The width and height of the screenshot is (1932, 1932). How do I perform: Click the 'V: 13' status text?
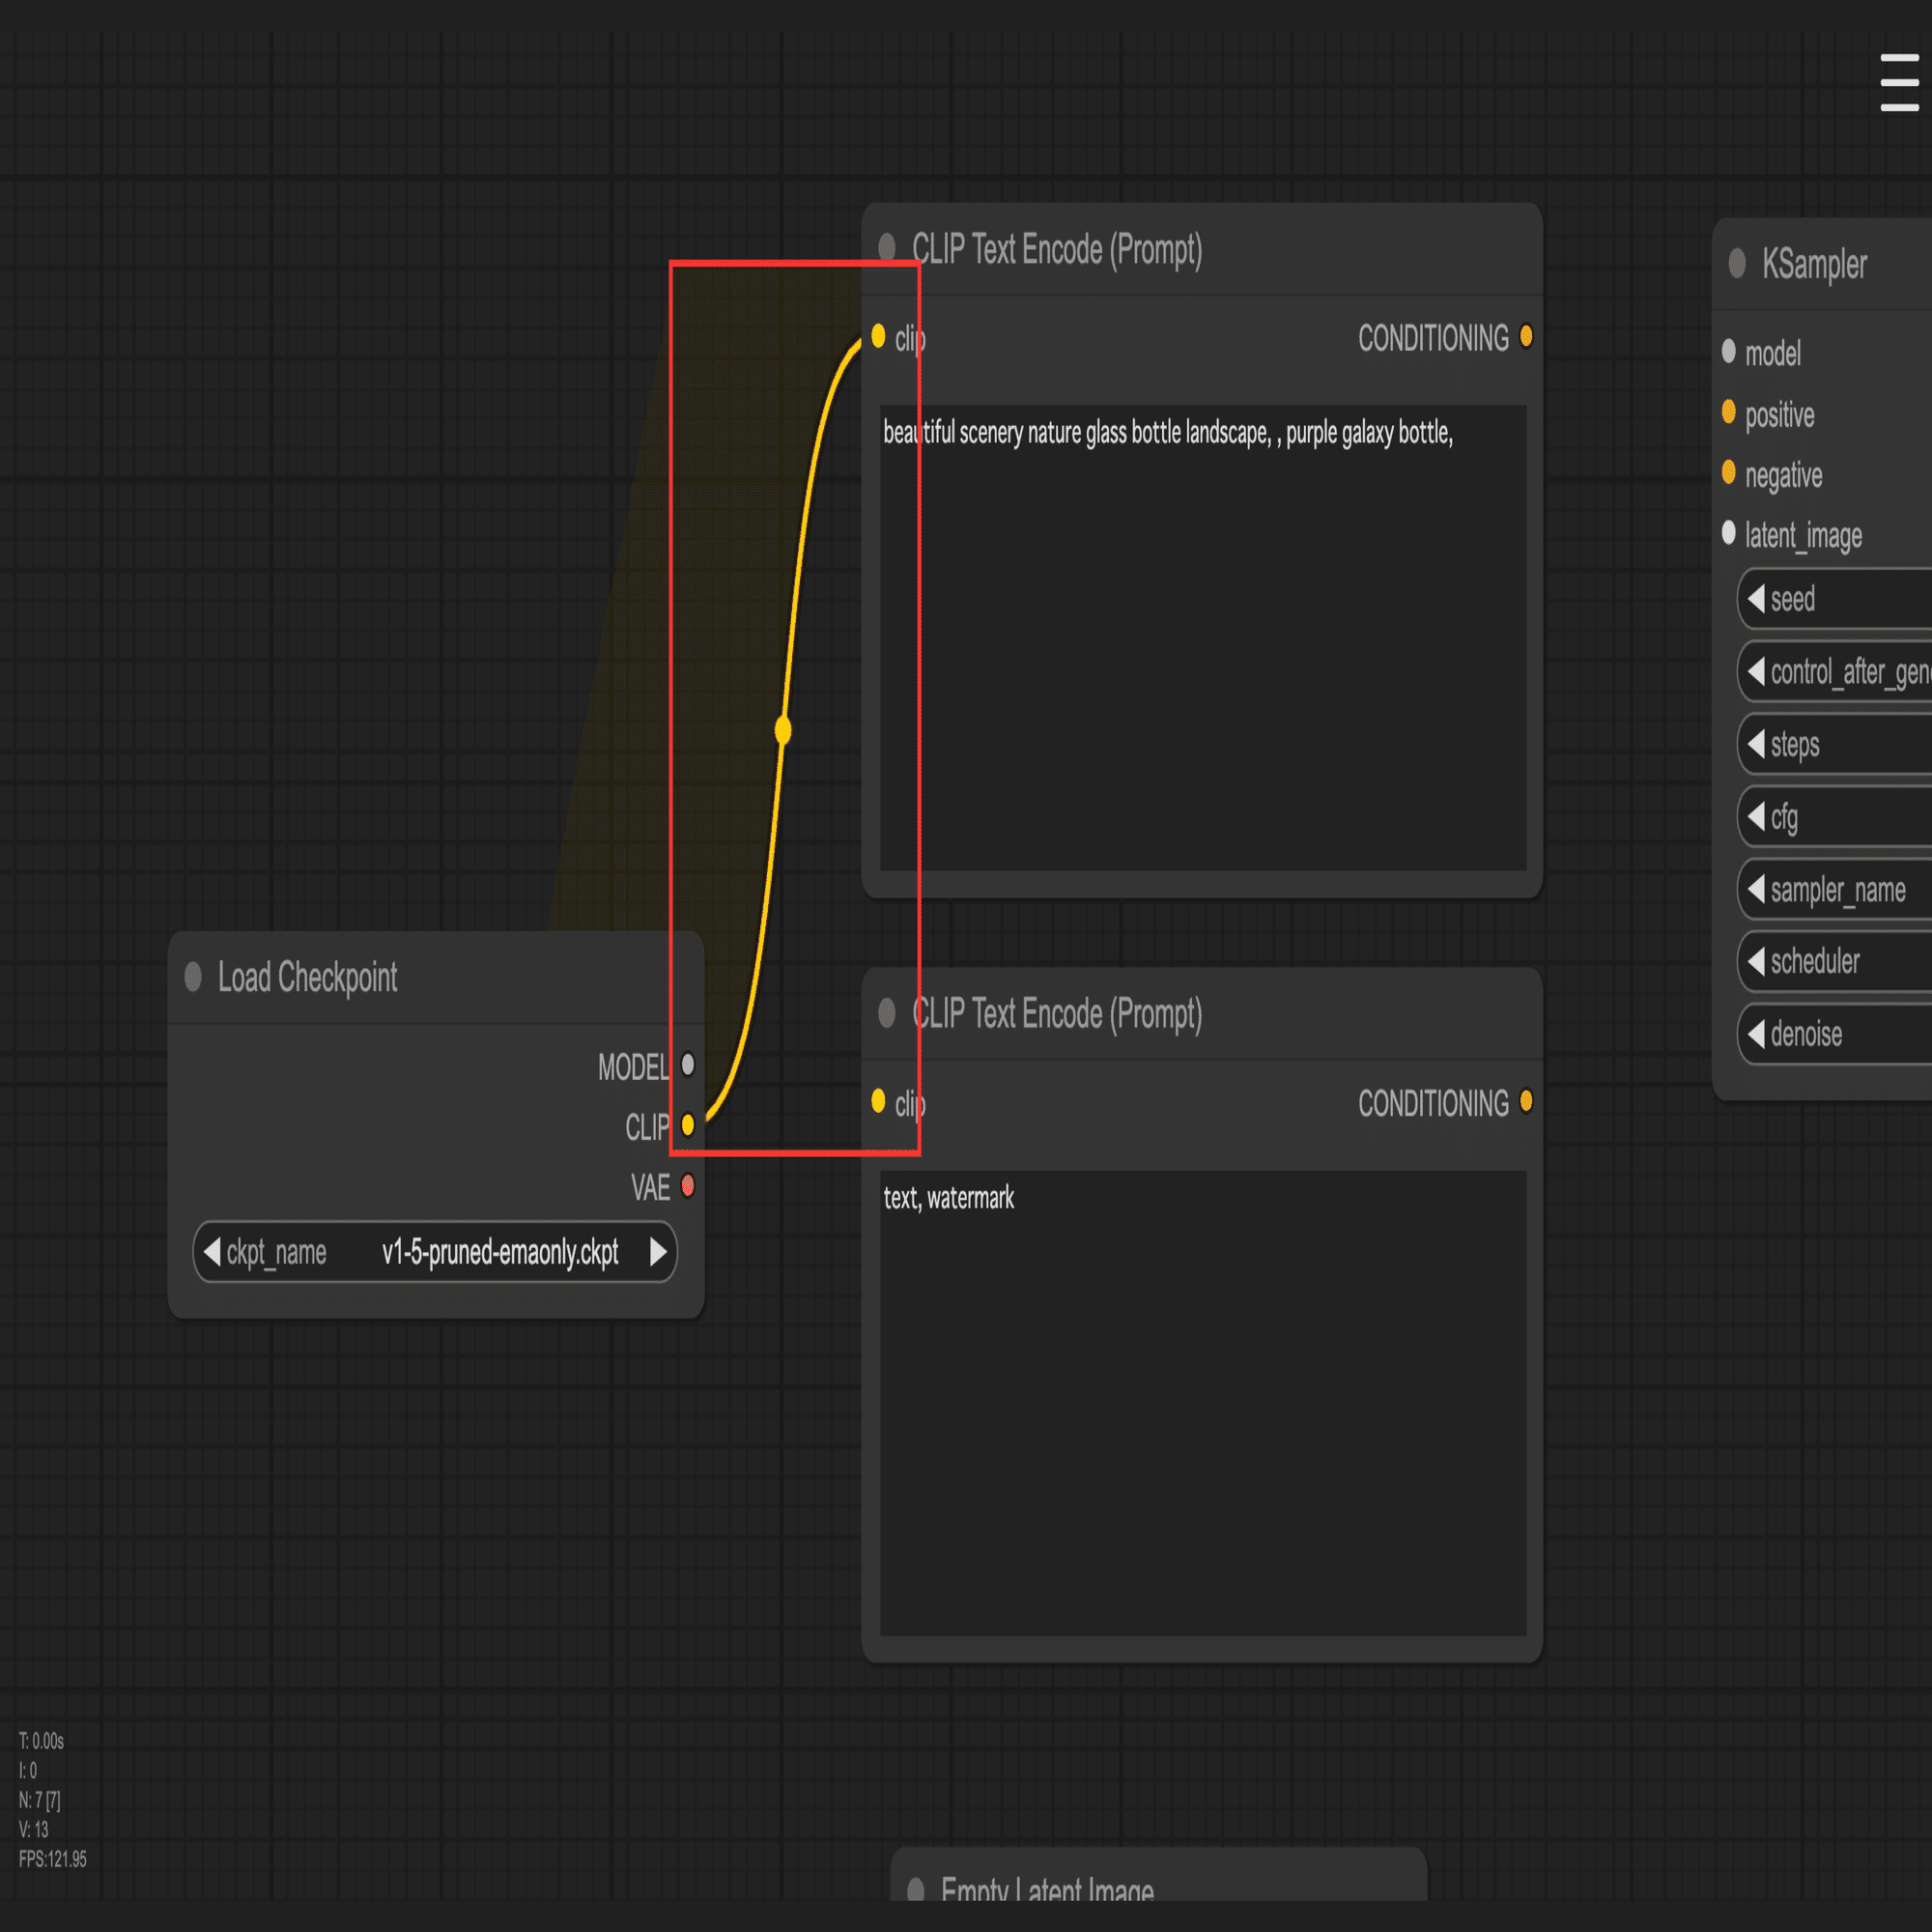coord(33,1830)
